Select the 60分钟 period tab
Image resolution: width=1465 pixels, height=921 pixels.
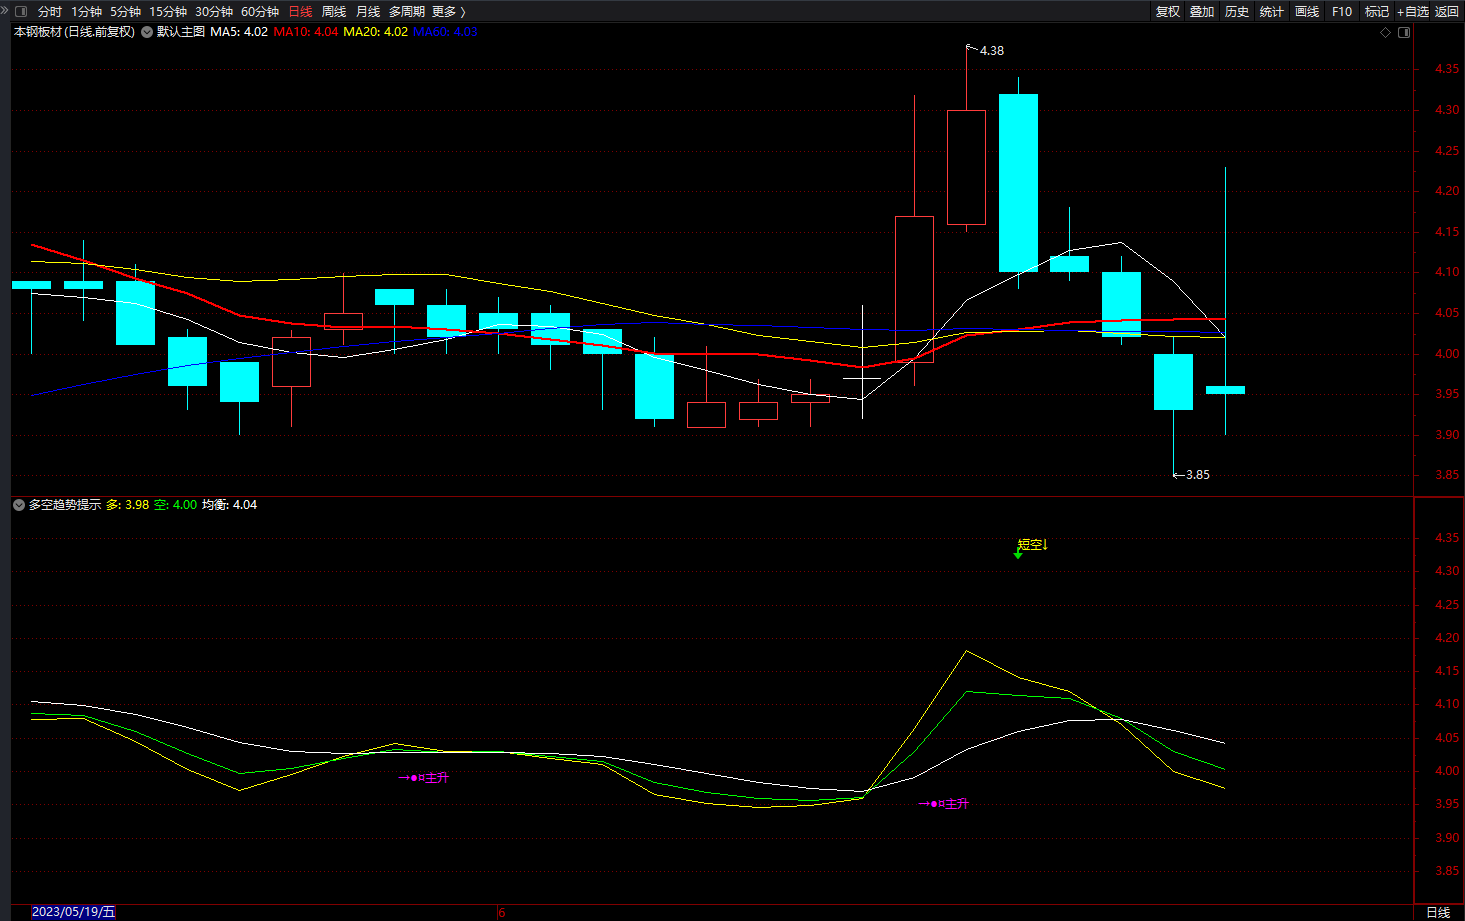tap(260, 12)
